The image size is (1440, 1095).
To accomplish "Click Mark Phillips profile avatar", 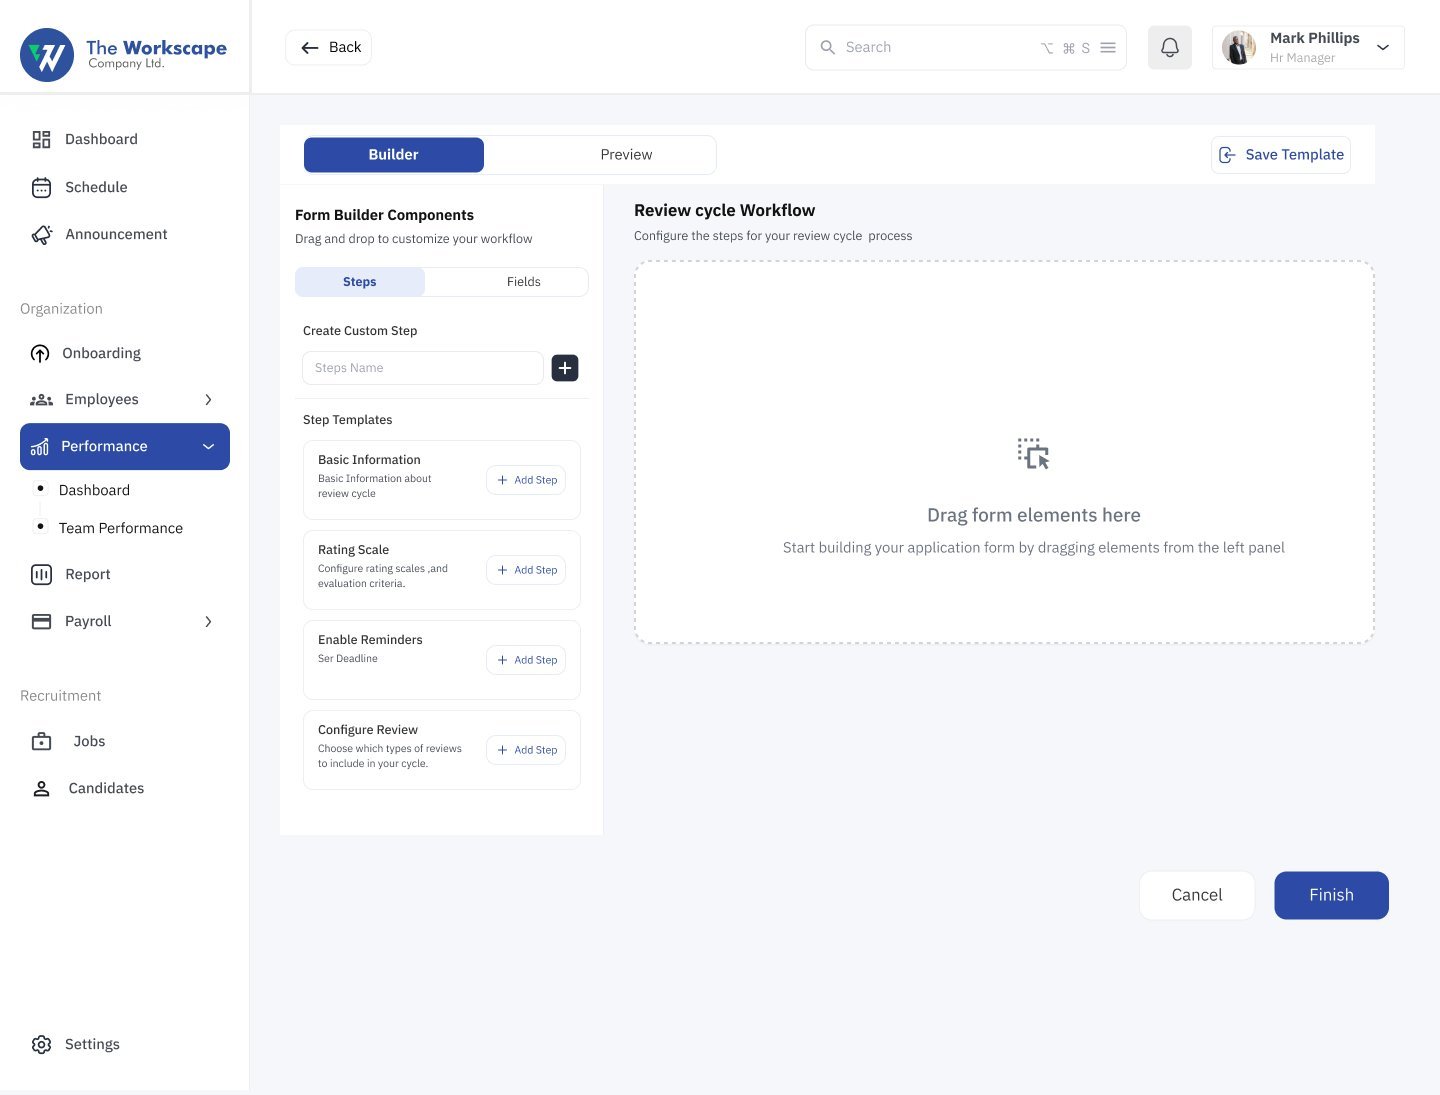I will [x=1239, y=47].
